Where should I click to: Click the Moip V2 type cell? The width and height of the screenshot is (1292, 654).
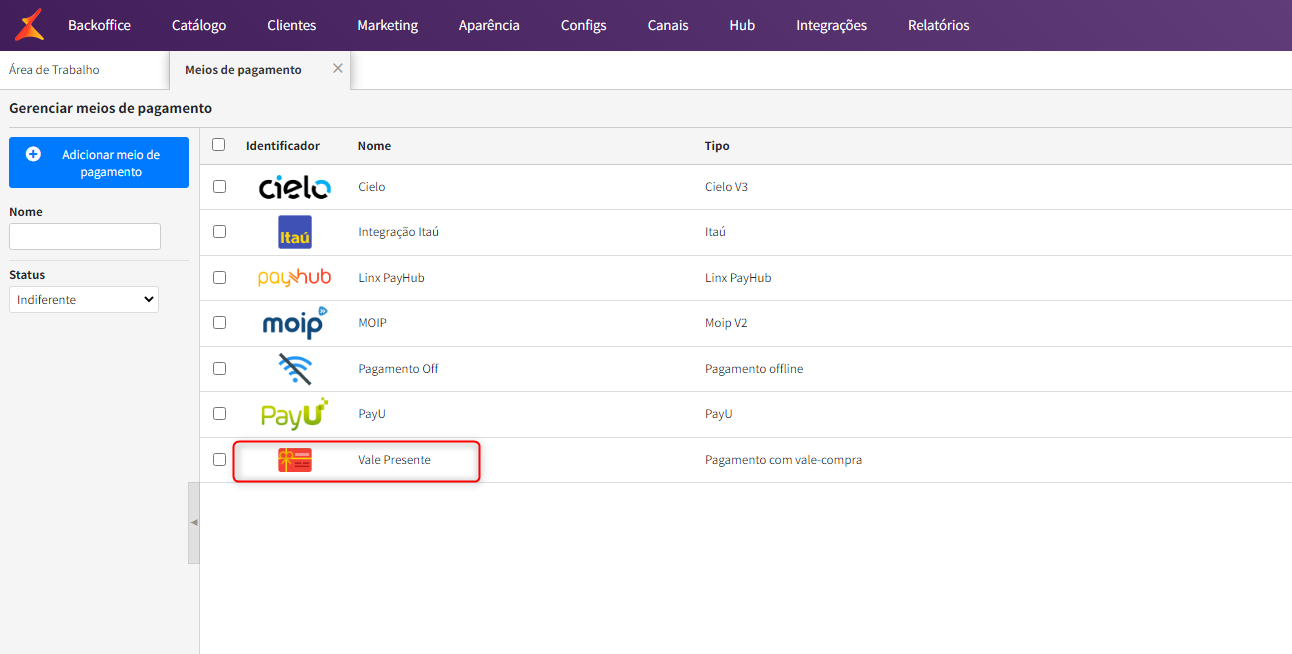point(726,323)
